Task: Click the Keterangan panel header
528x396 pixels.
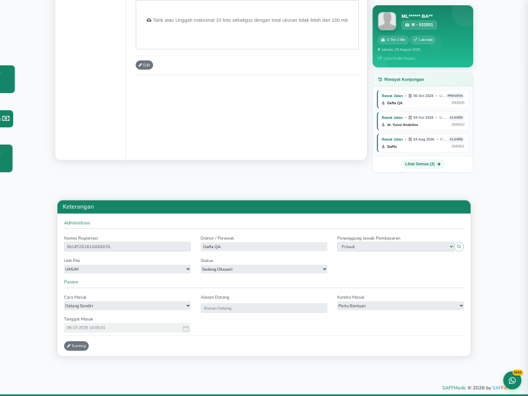Action: [264, 207]
